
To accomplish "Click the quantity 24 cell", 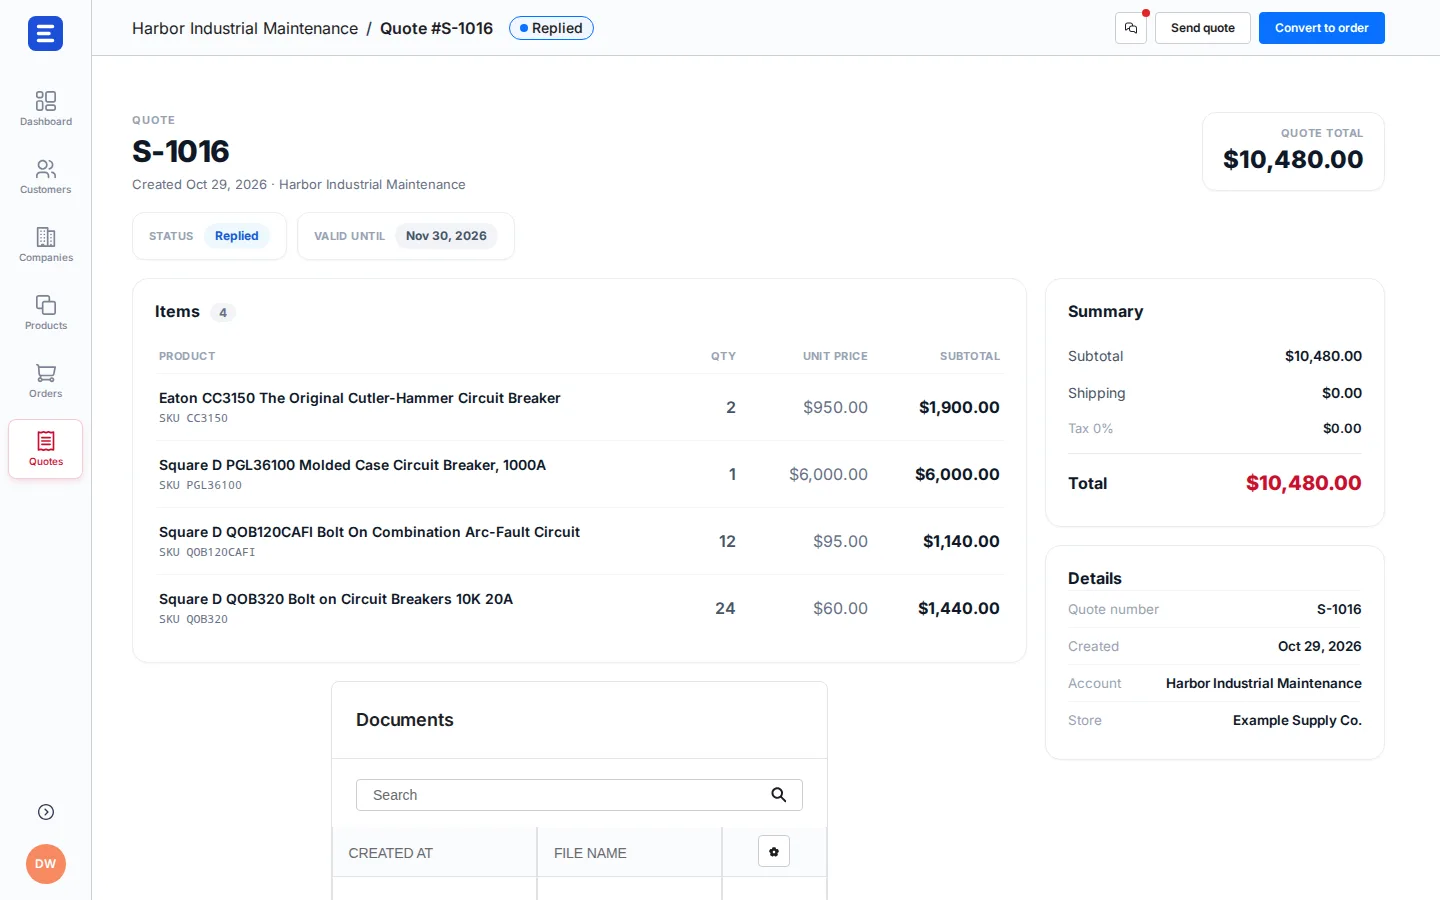I will click(725, 609).
